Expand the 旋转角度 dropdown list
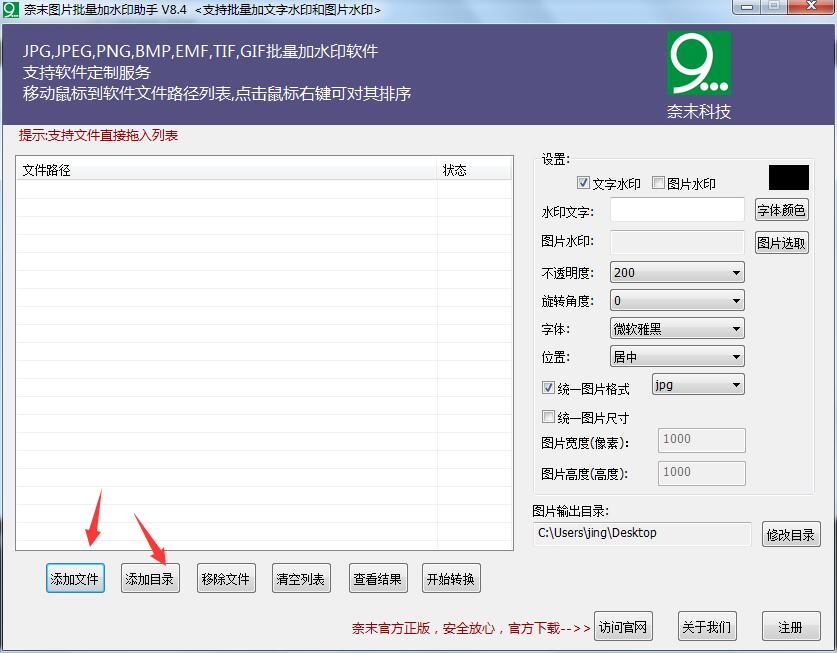The height and width of the screenshot is (653, 837). pyautogui.click(x=677, y=300)
